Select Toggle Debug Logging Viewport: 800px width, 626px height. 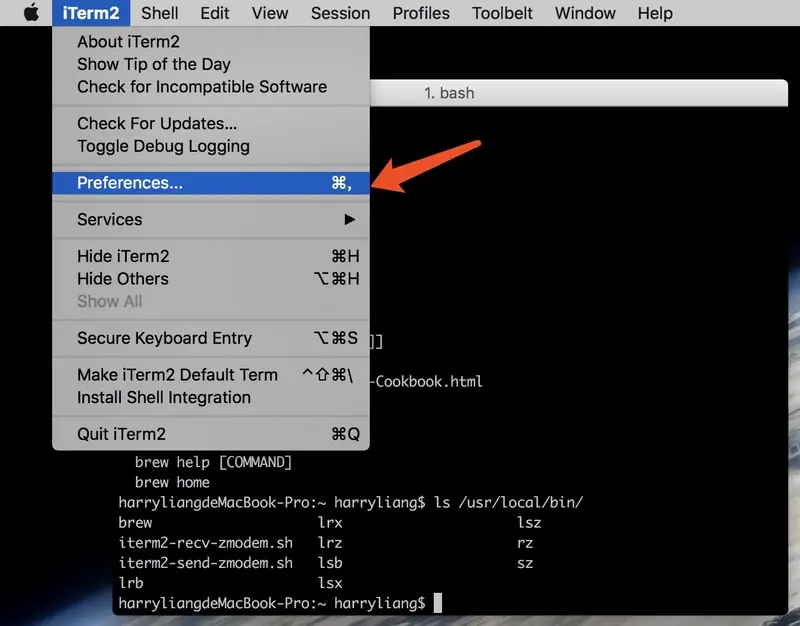click(x=211, y=146)
